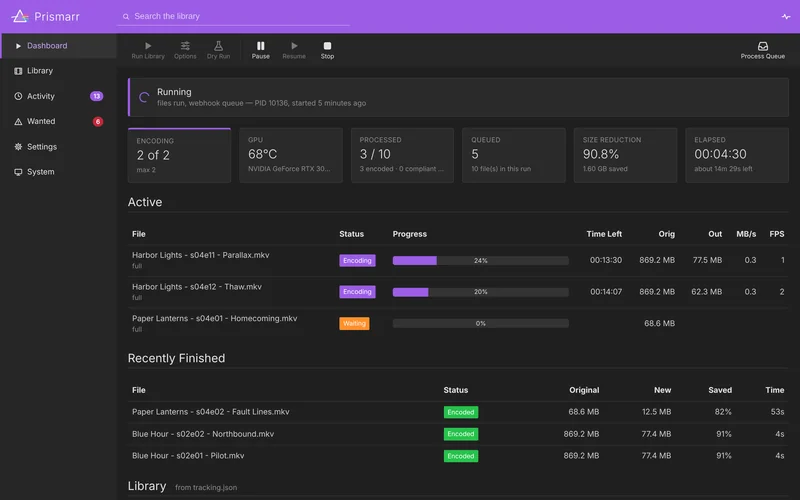Click the Dashboard play arrow icon
The height and width of the screenshot is (500, 800).
point(18,46)
